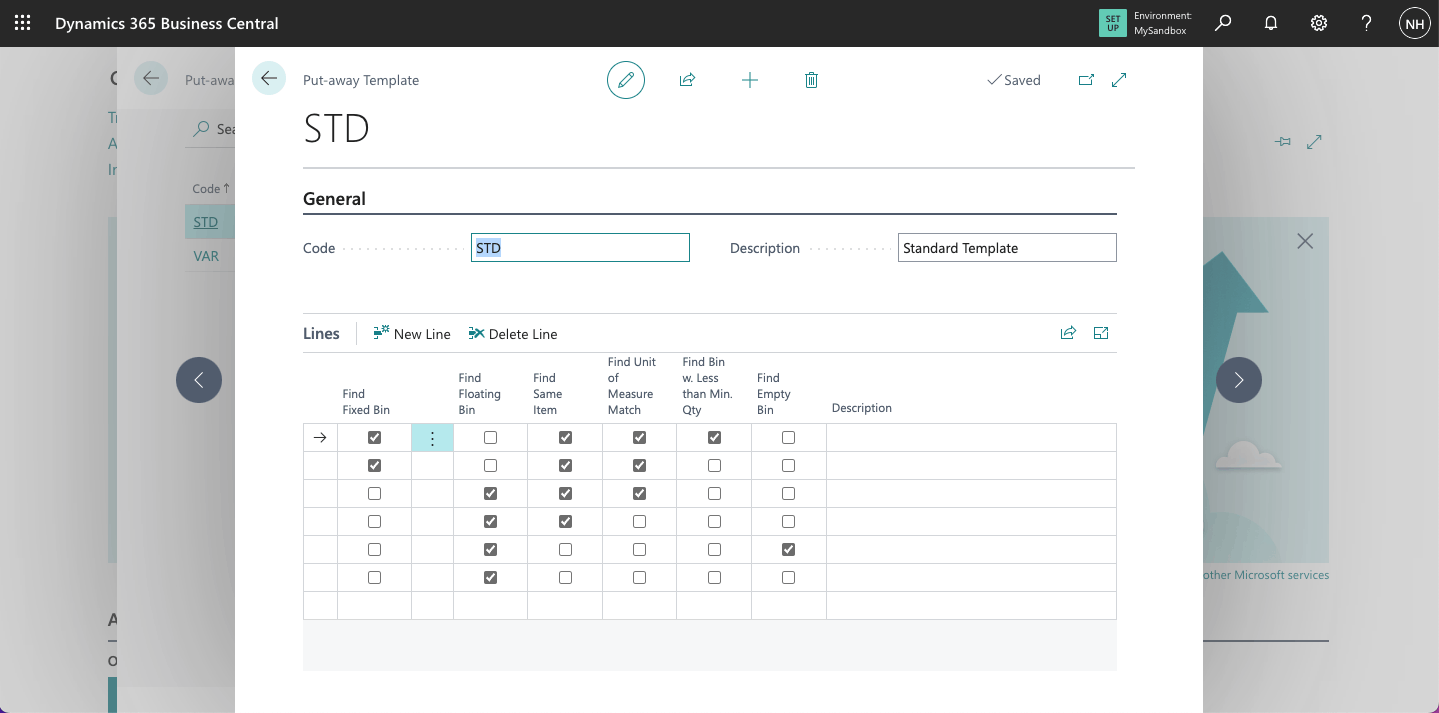Click the trash can delete icon
Screen dimensions: 1439x713
point(811,80)
